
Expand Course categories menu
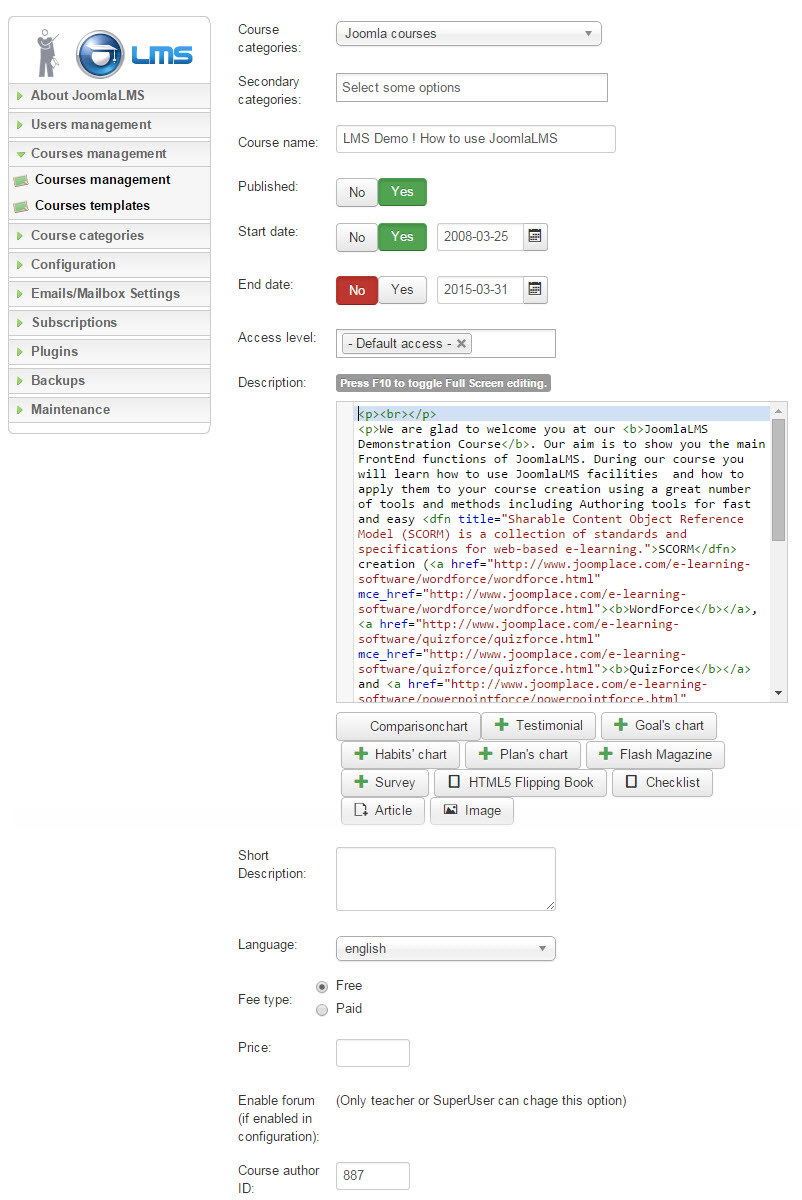point(110,236)
